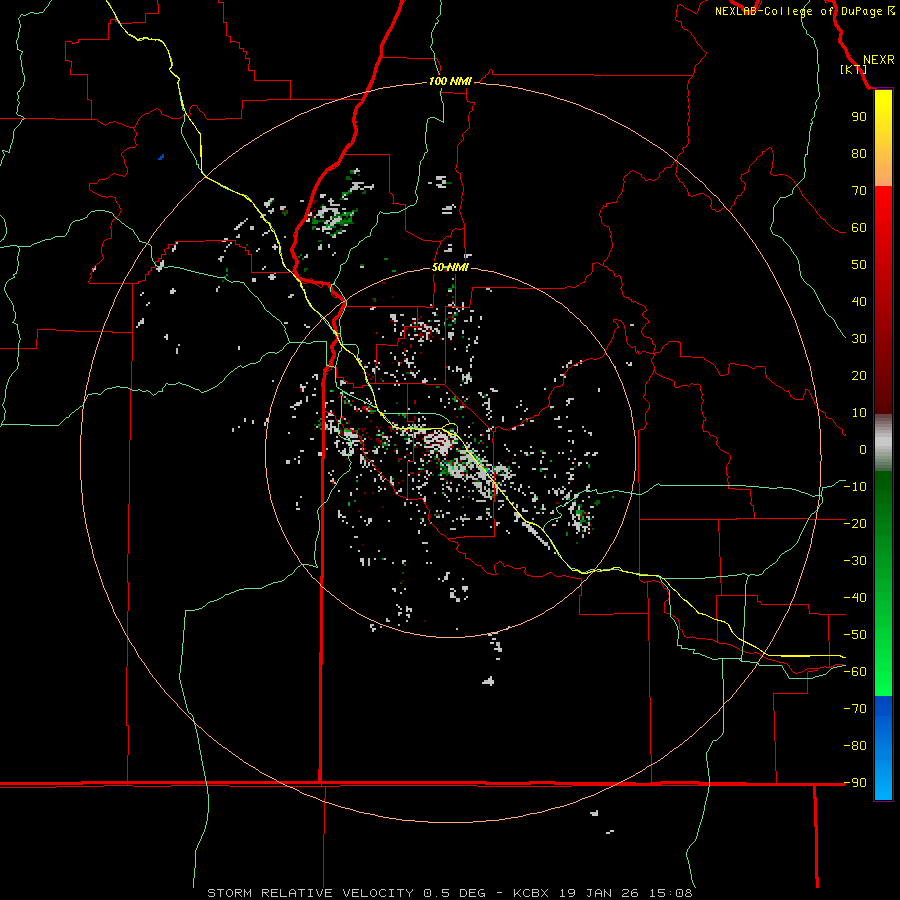900x900 pixels.
Task: Click the 40 value on the velocity scale
Action: (x=859, y=301)
